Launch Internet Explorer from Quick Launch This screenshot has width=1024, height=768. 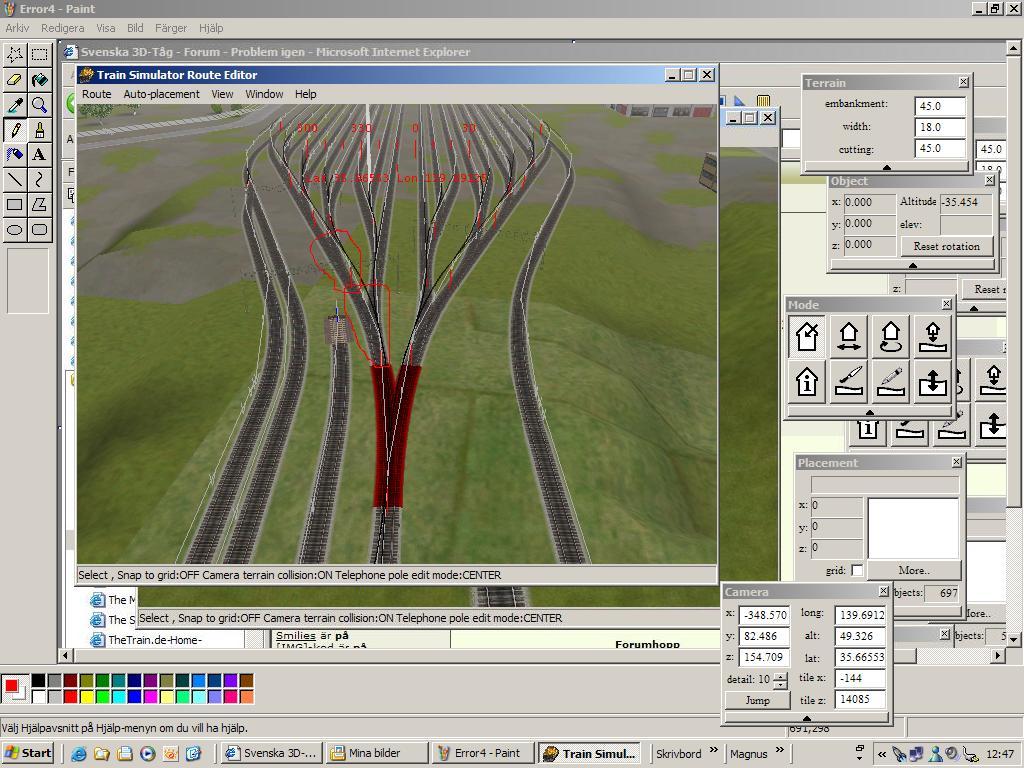78,754
